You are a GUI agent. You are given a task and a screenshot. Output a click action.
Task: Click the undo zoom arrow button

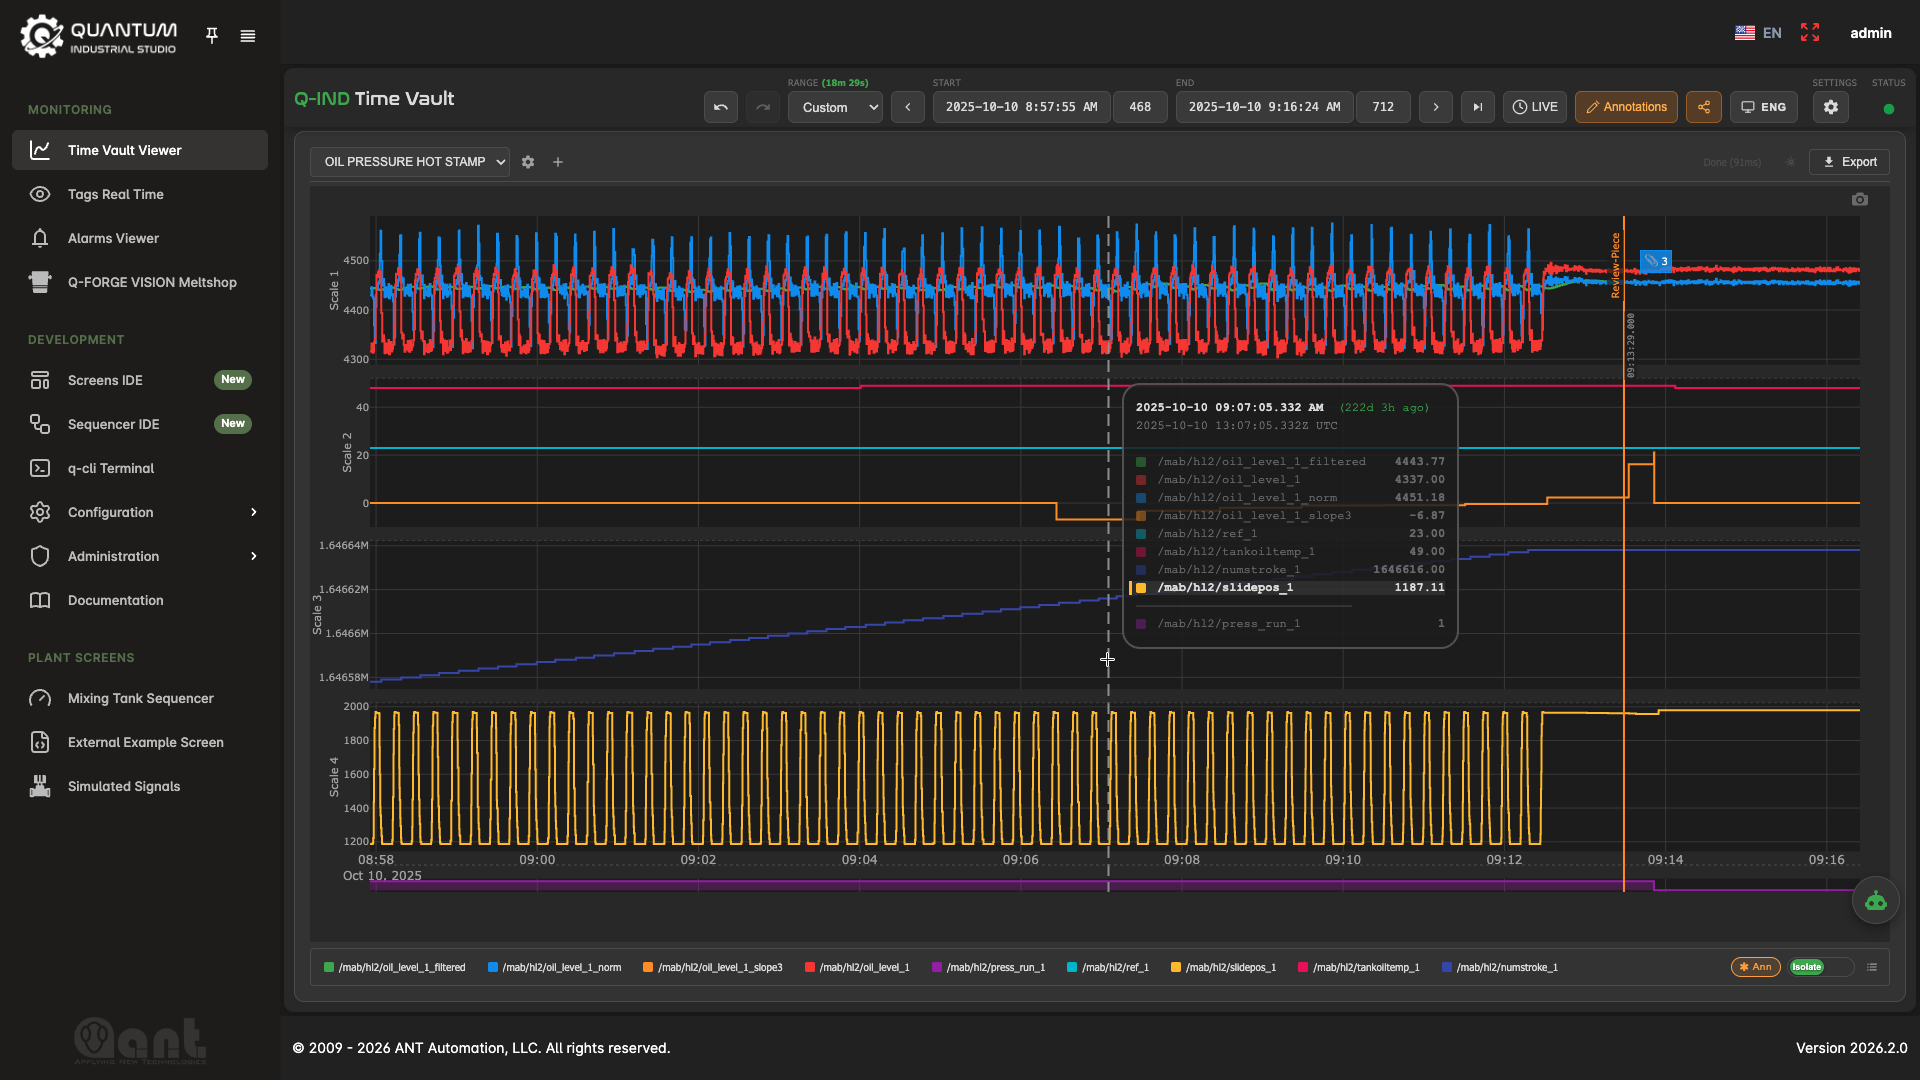[x=721, y=107]
